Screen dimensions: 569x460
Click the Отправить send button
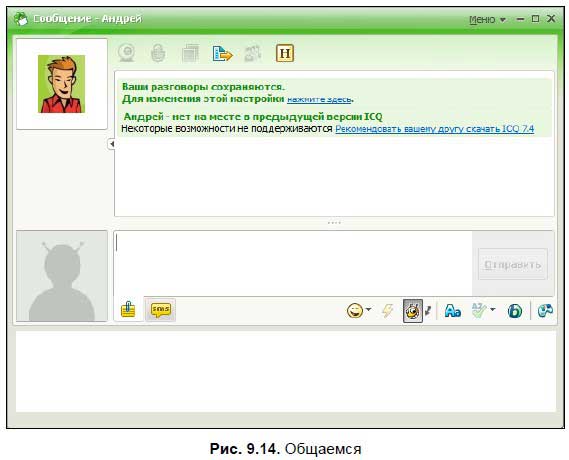(x=513, y=264)
